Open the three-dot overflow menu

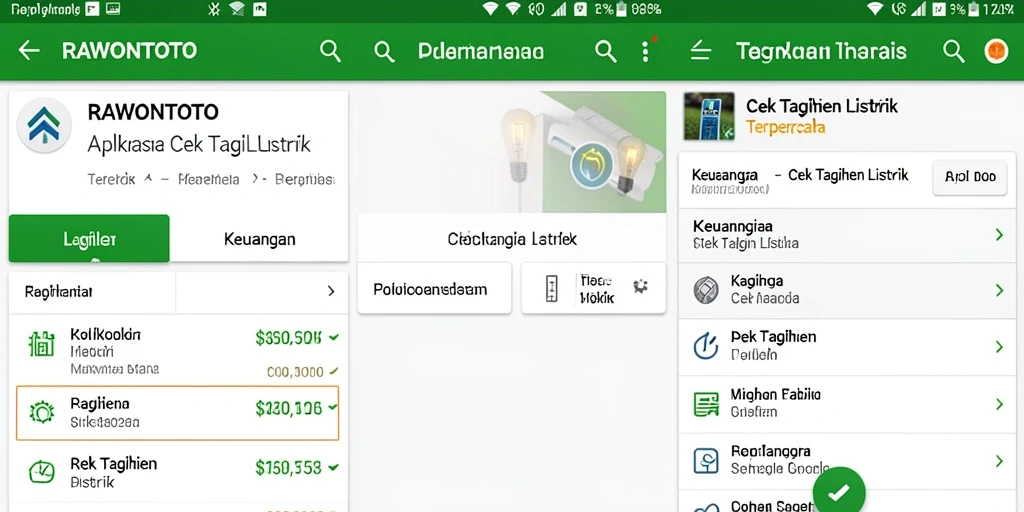click(x=645, y=52)
